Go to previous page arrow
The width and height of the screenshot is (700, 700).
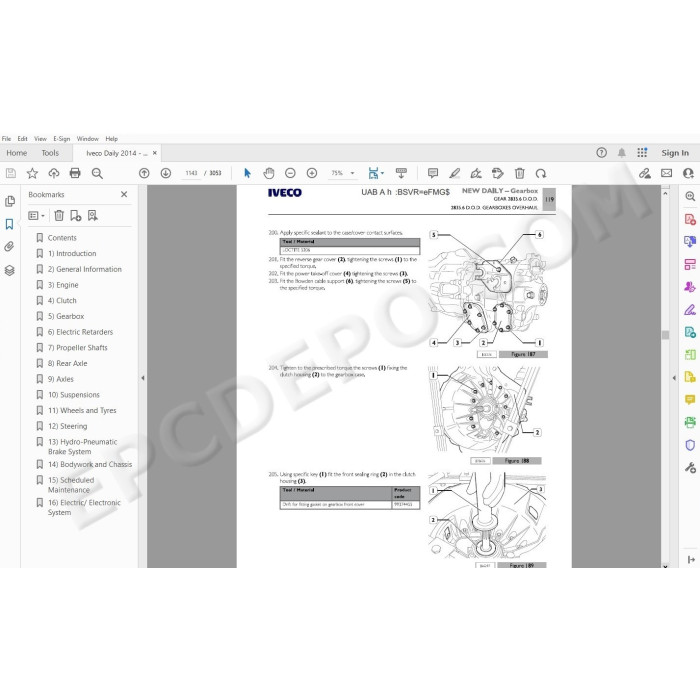144,173
